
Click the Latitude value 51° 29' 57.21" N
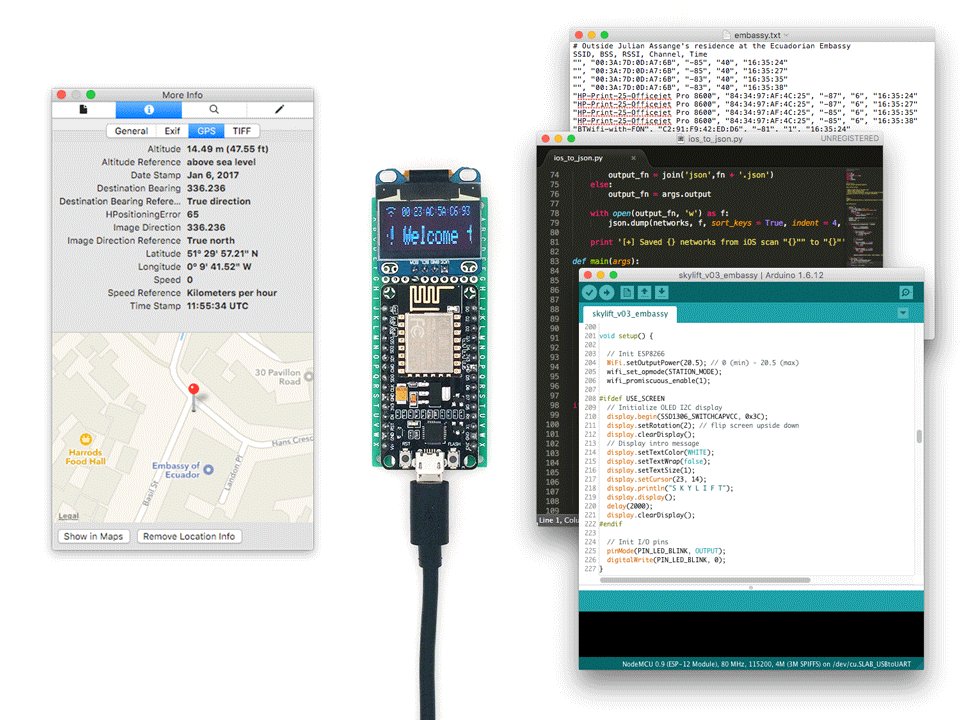click(222, 253)
